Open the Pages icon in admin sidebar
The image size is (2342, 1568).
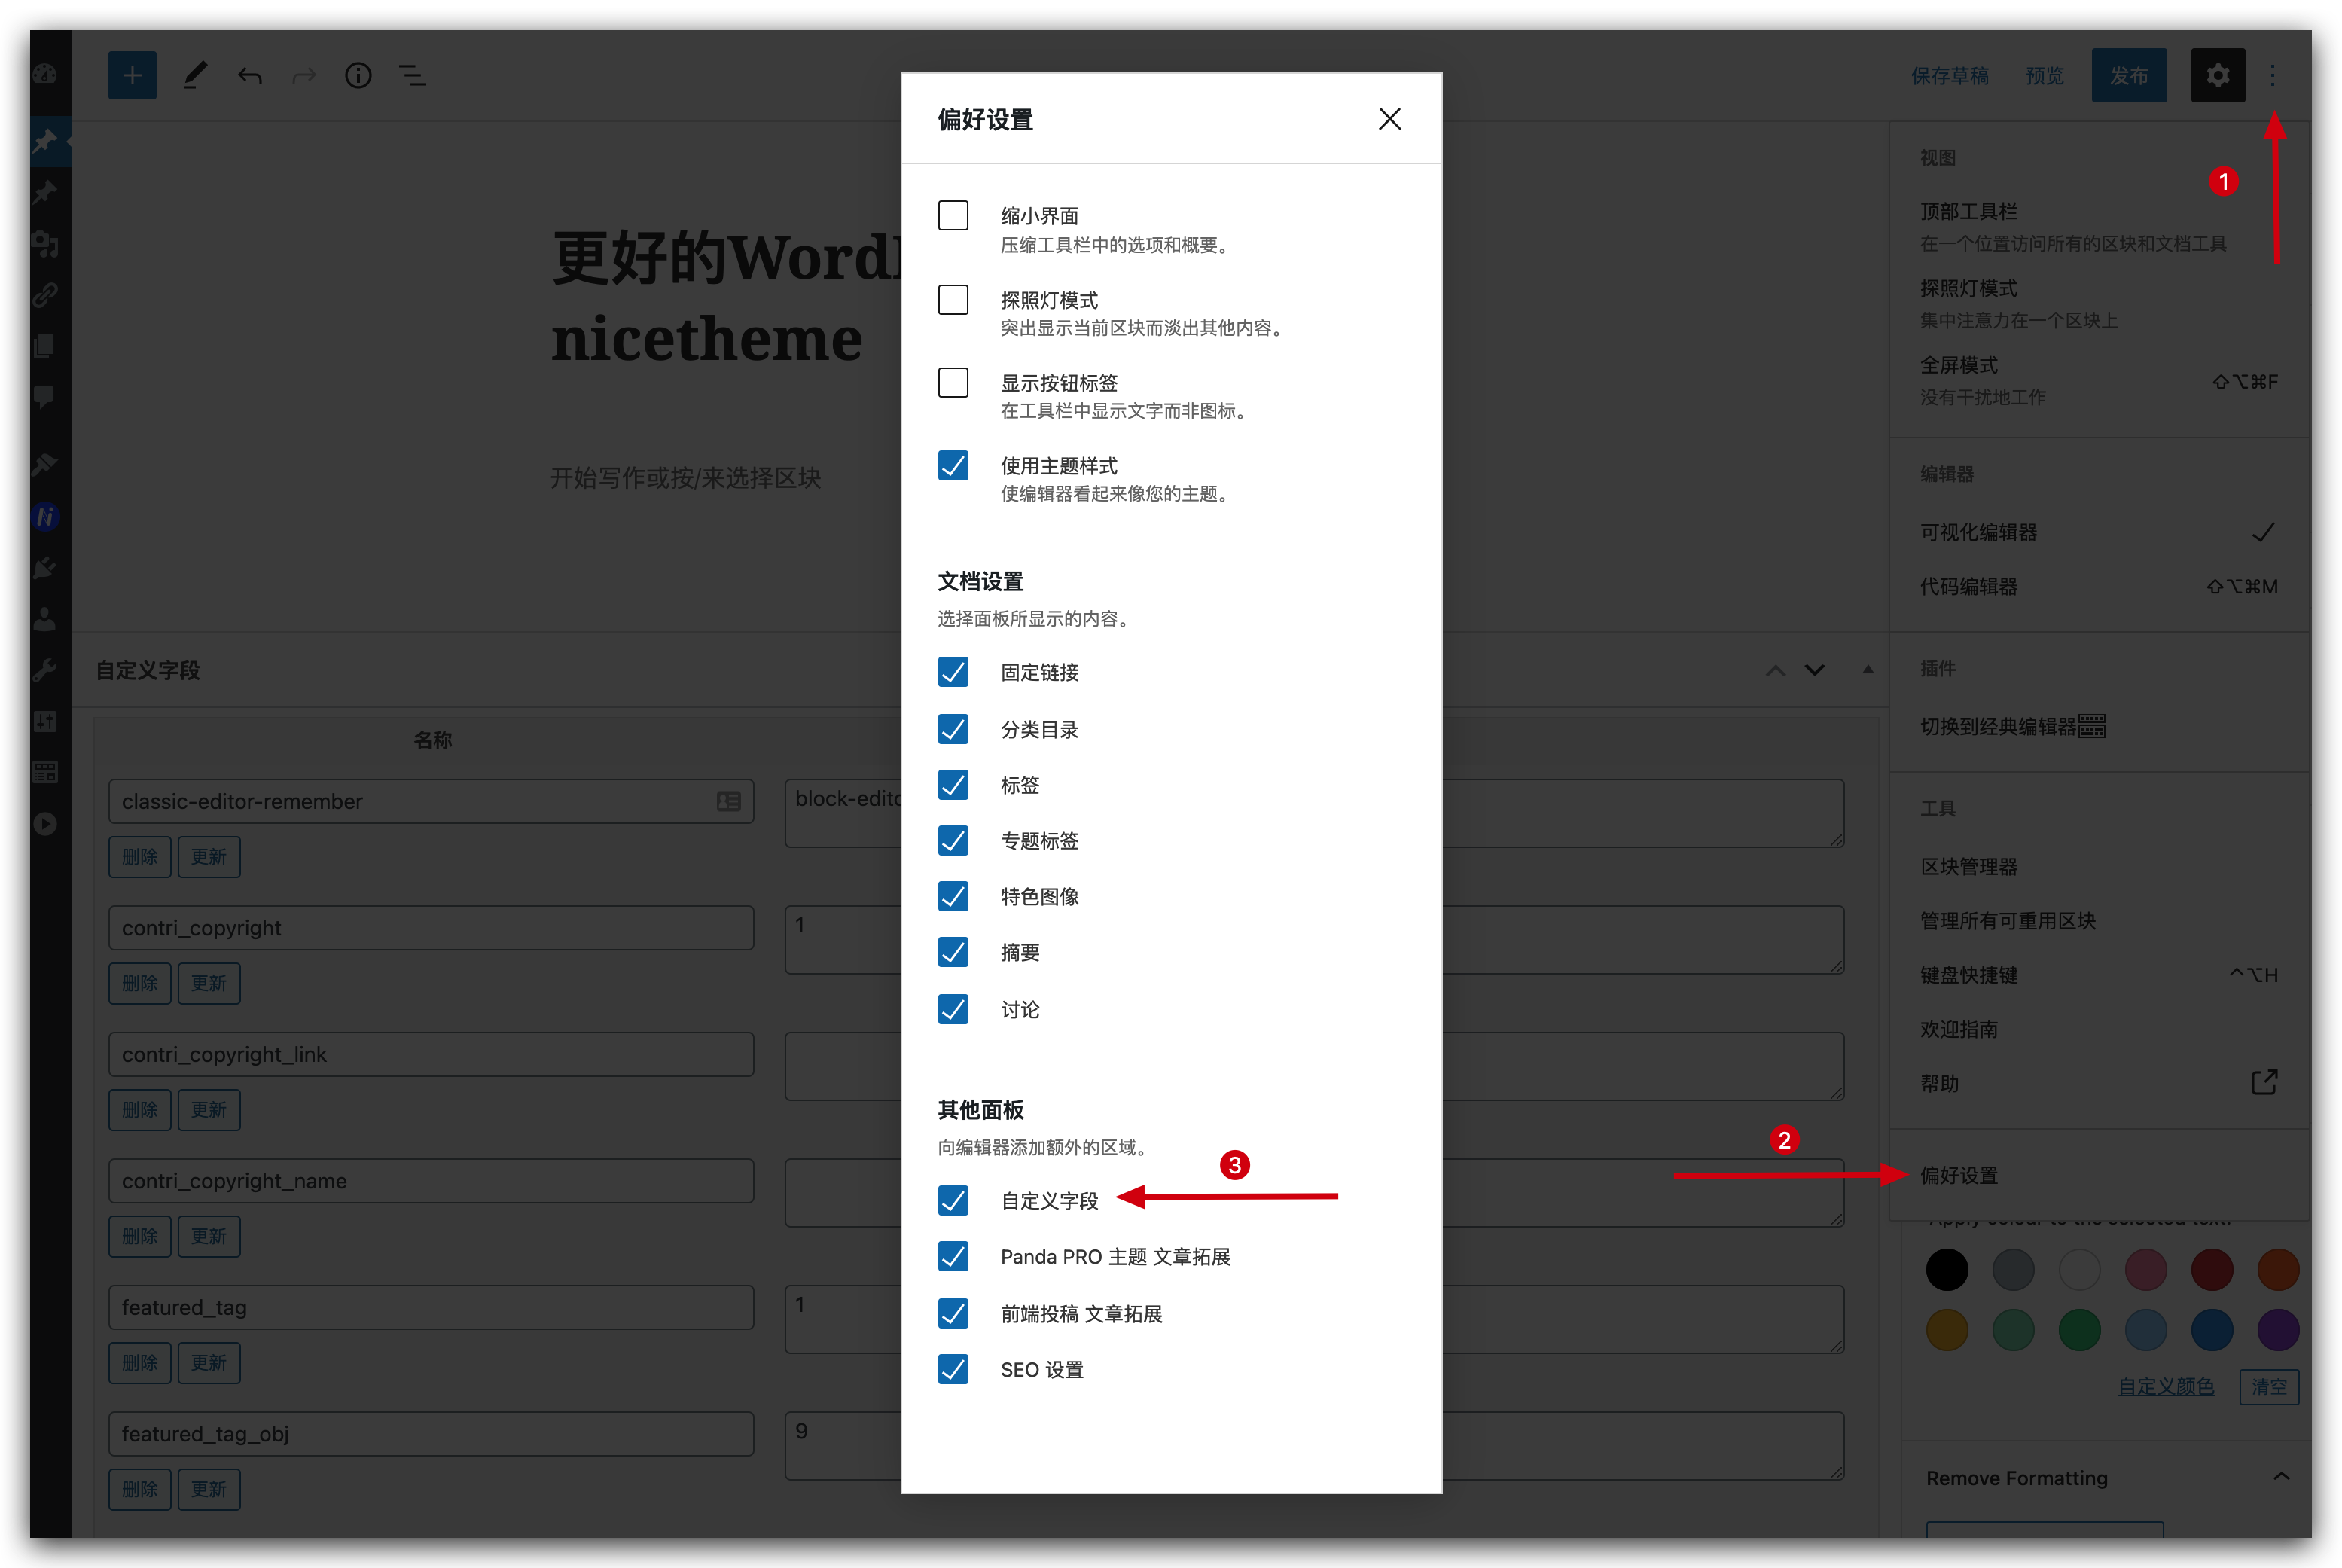pos(45,346)
